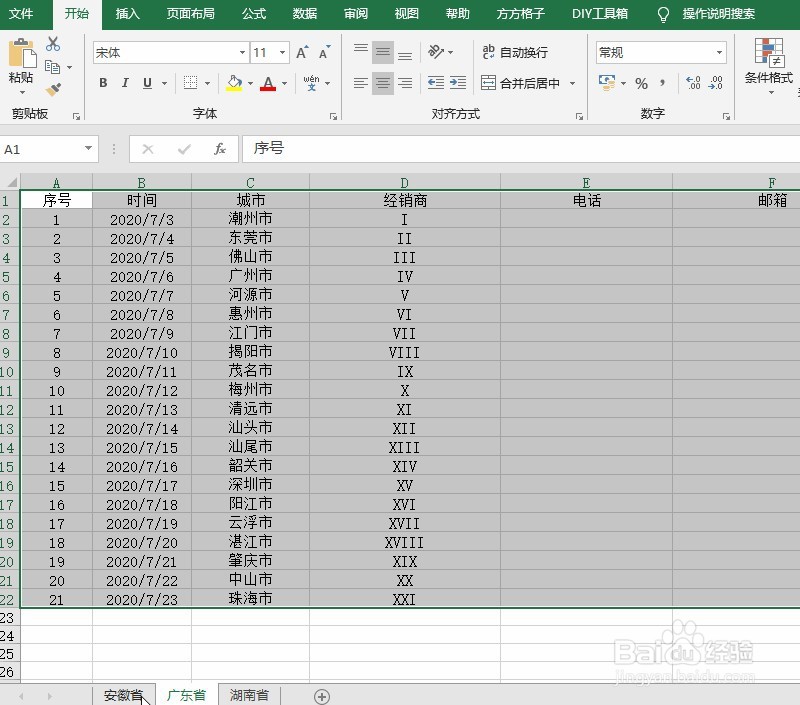Click the percent style icon

point(643,83)
